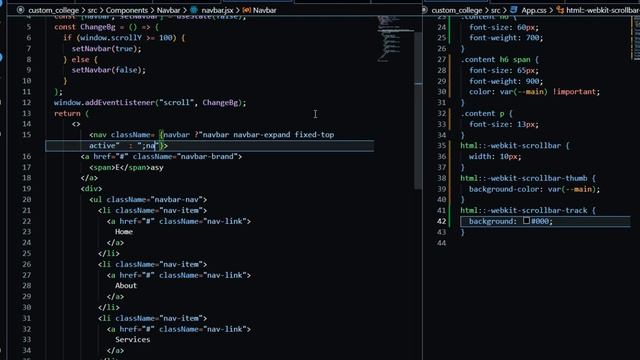Click the symbol icon before html::-webkit-scrollbar breadcrumb
640x360 pixels.
point(560,10)
